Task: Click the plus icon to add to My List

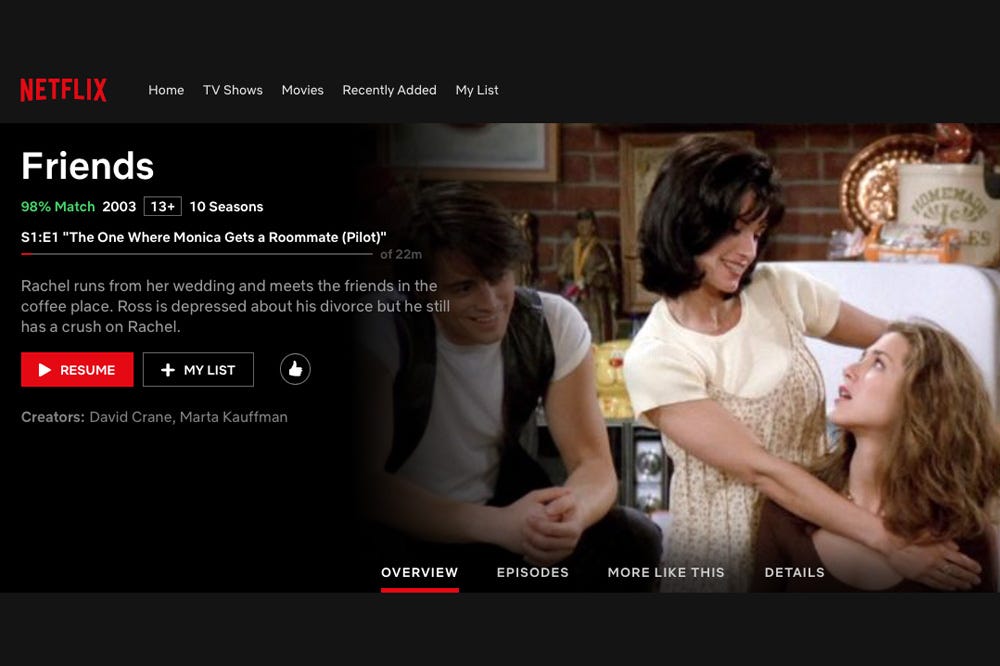Action: 168,370
